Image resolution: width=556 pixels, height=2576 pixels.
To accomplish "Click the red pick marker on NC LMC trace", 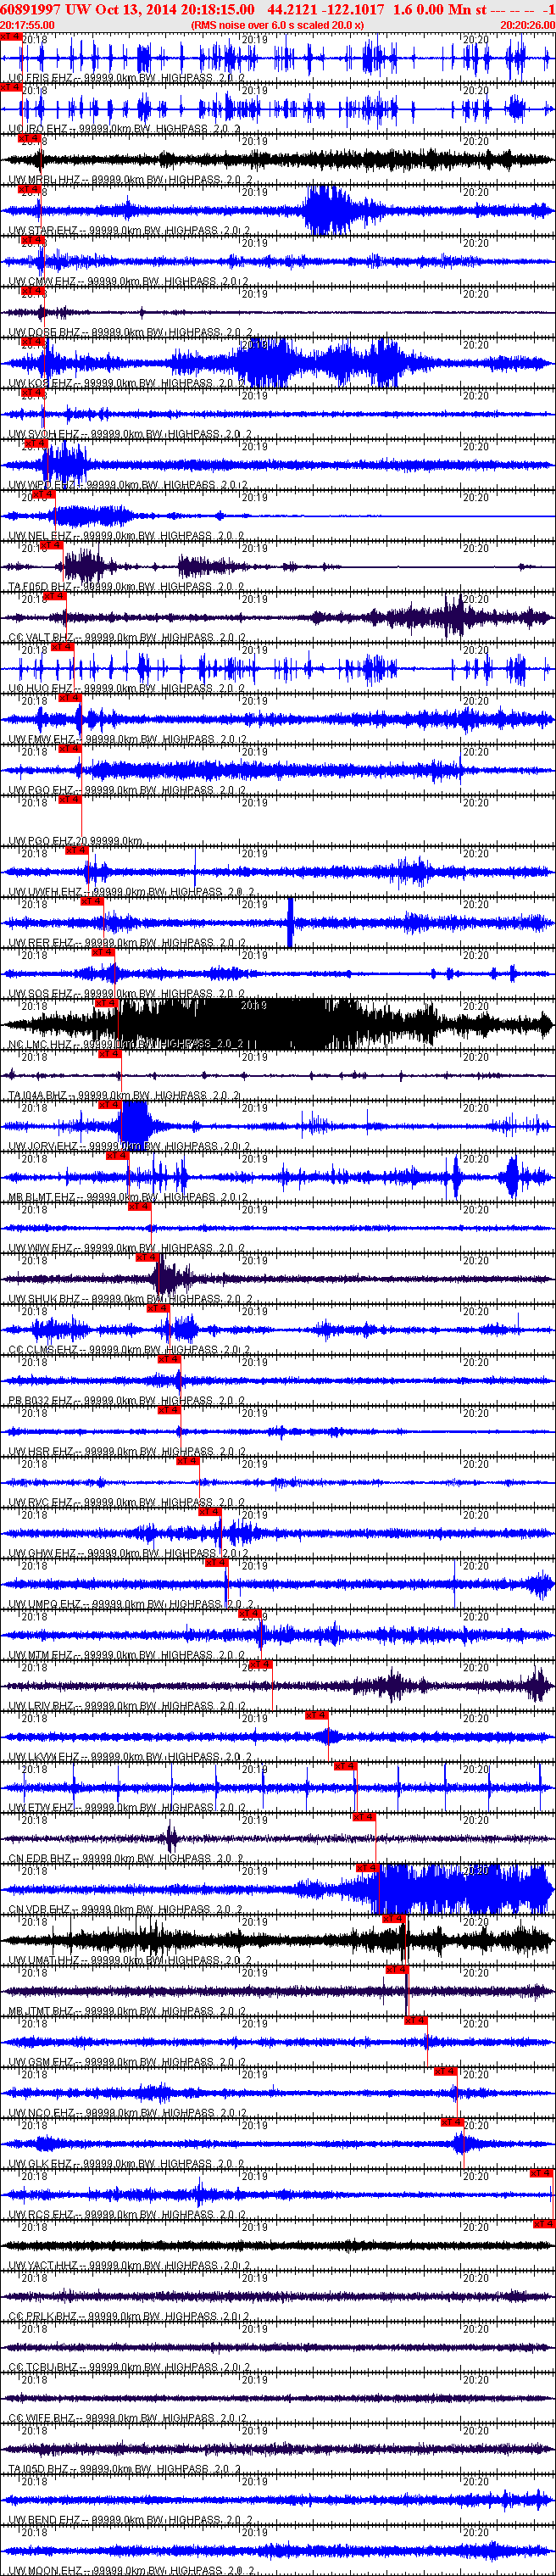I will [x=107, y=1003].
